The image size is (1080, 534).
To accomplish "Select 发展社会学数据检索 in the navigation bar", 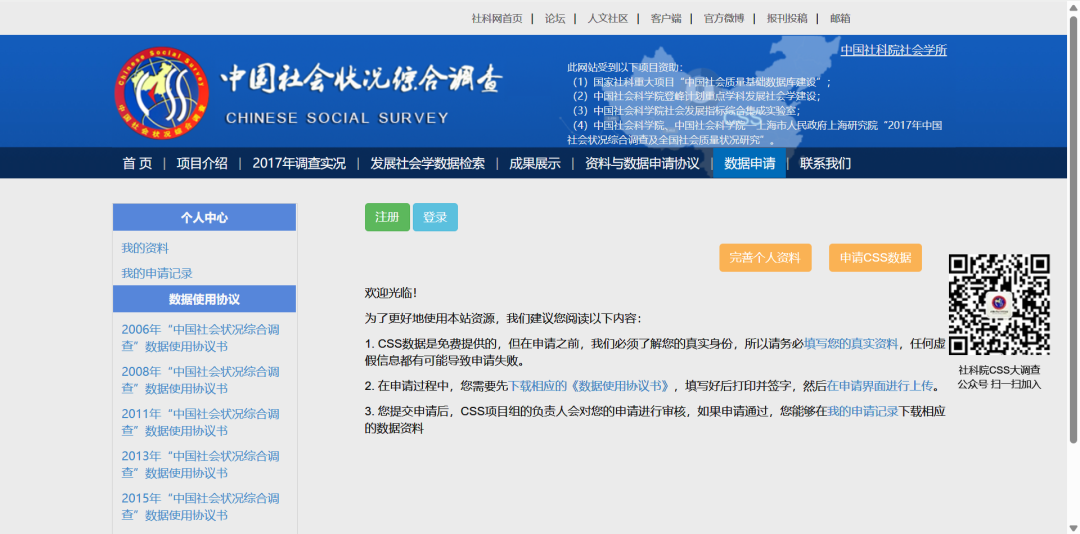I will pyautogui.click(x=427, y=163).
